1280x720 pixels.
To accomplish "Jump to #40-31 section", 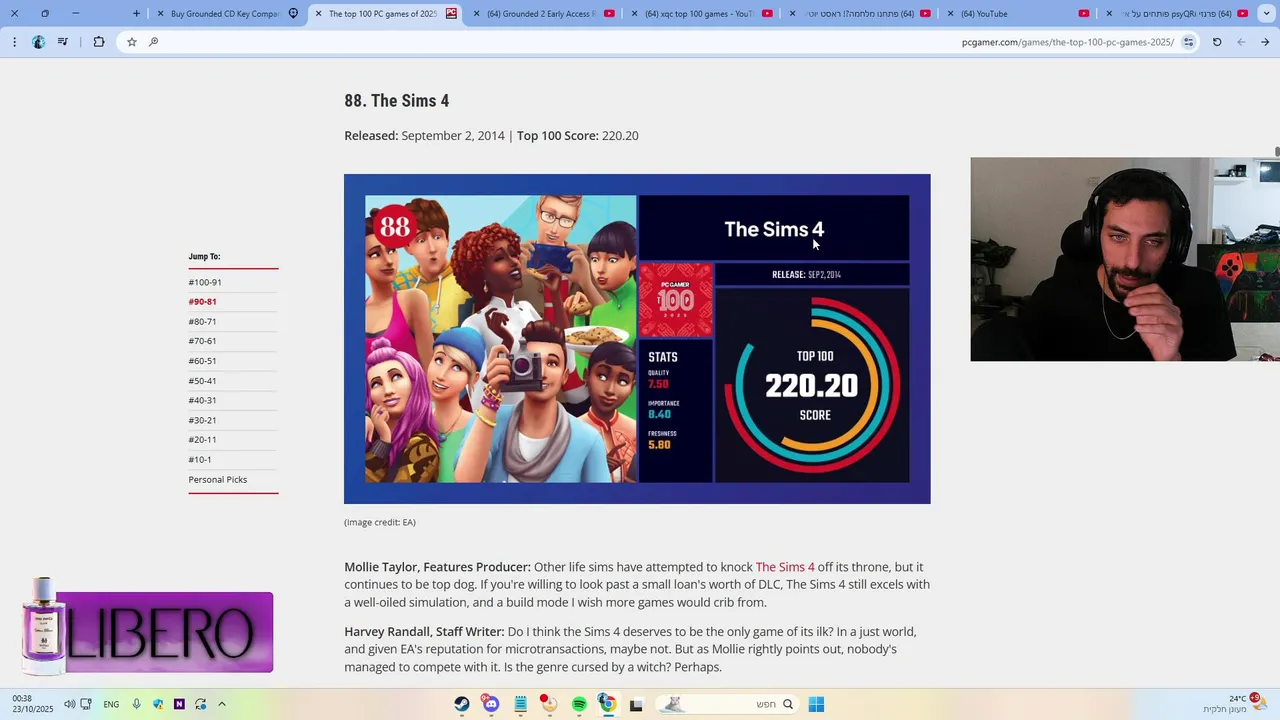I will pos(202,401).
